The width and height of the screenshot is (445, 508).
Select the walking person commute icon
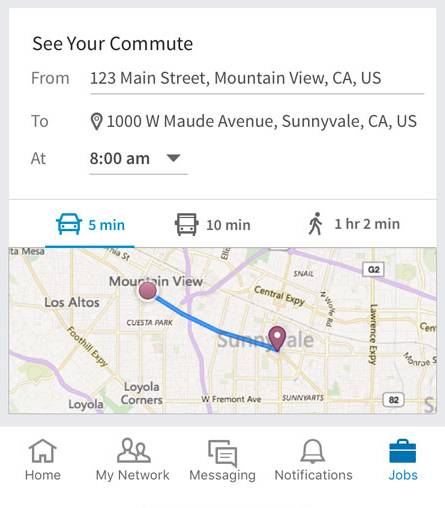pos(315,224)
